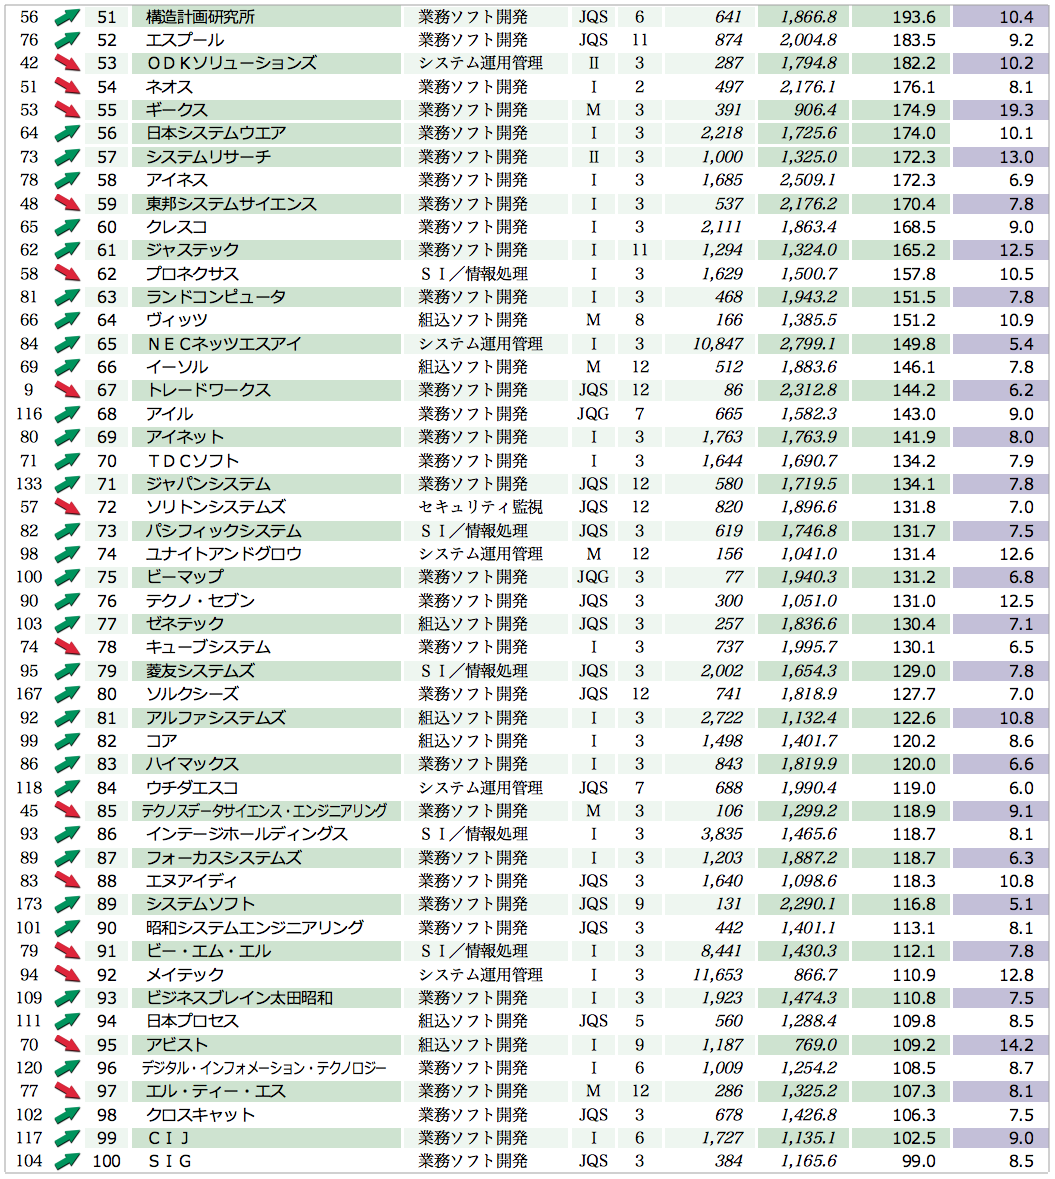
Task: Select company name クロスキャット
Action: point(201,1114)
